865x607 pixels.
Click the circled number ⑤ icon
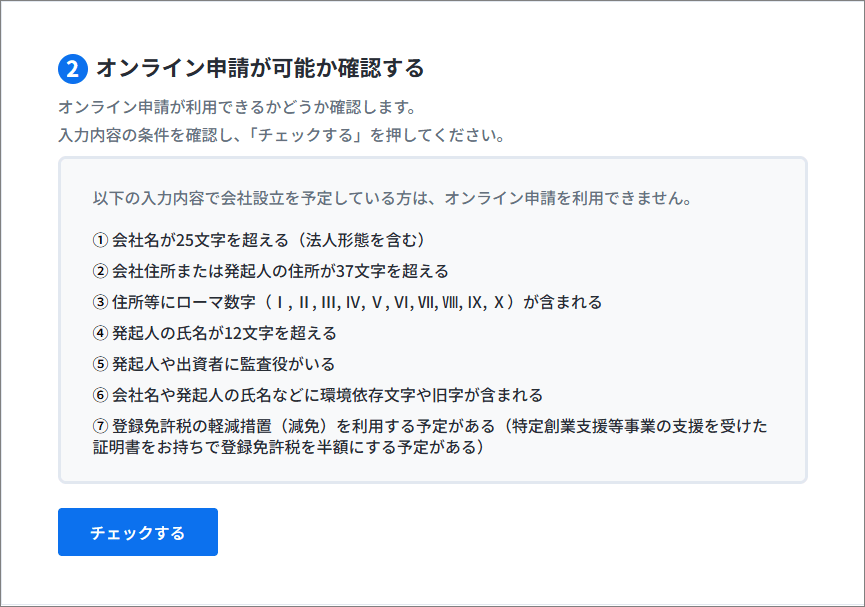coord(100,364)
